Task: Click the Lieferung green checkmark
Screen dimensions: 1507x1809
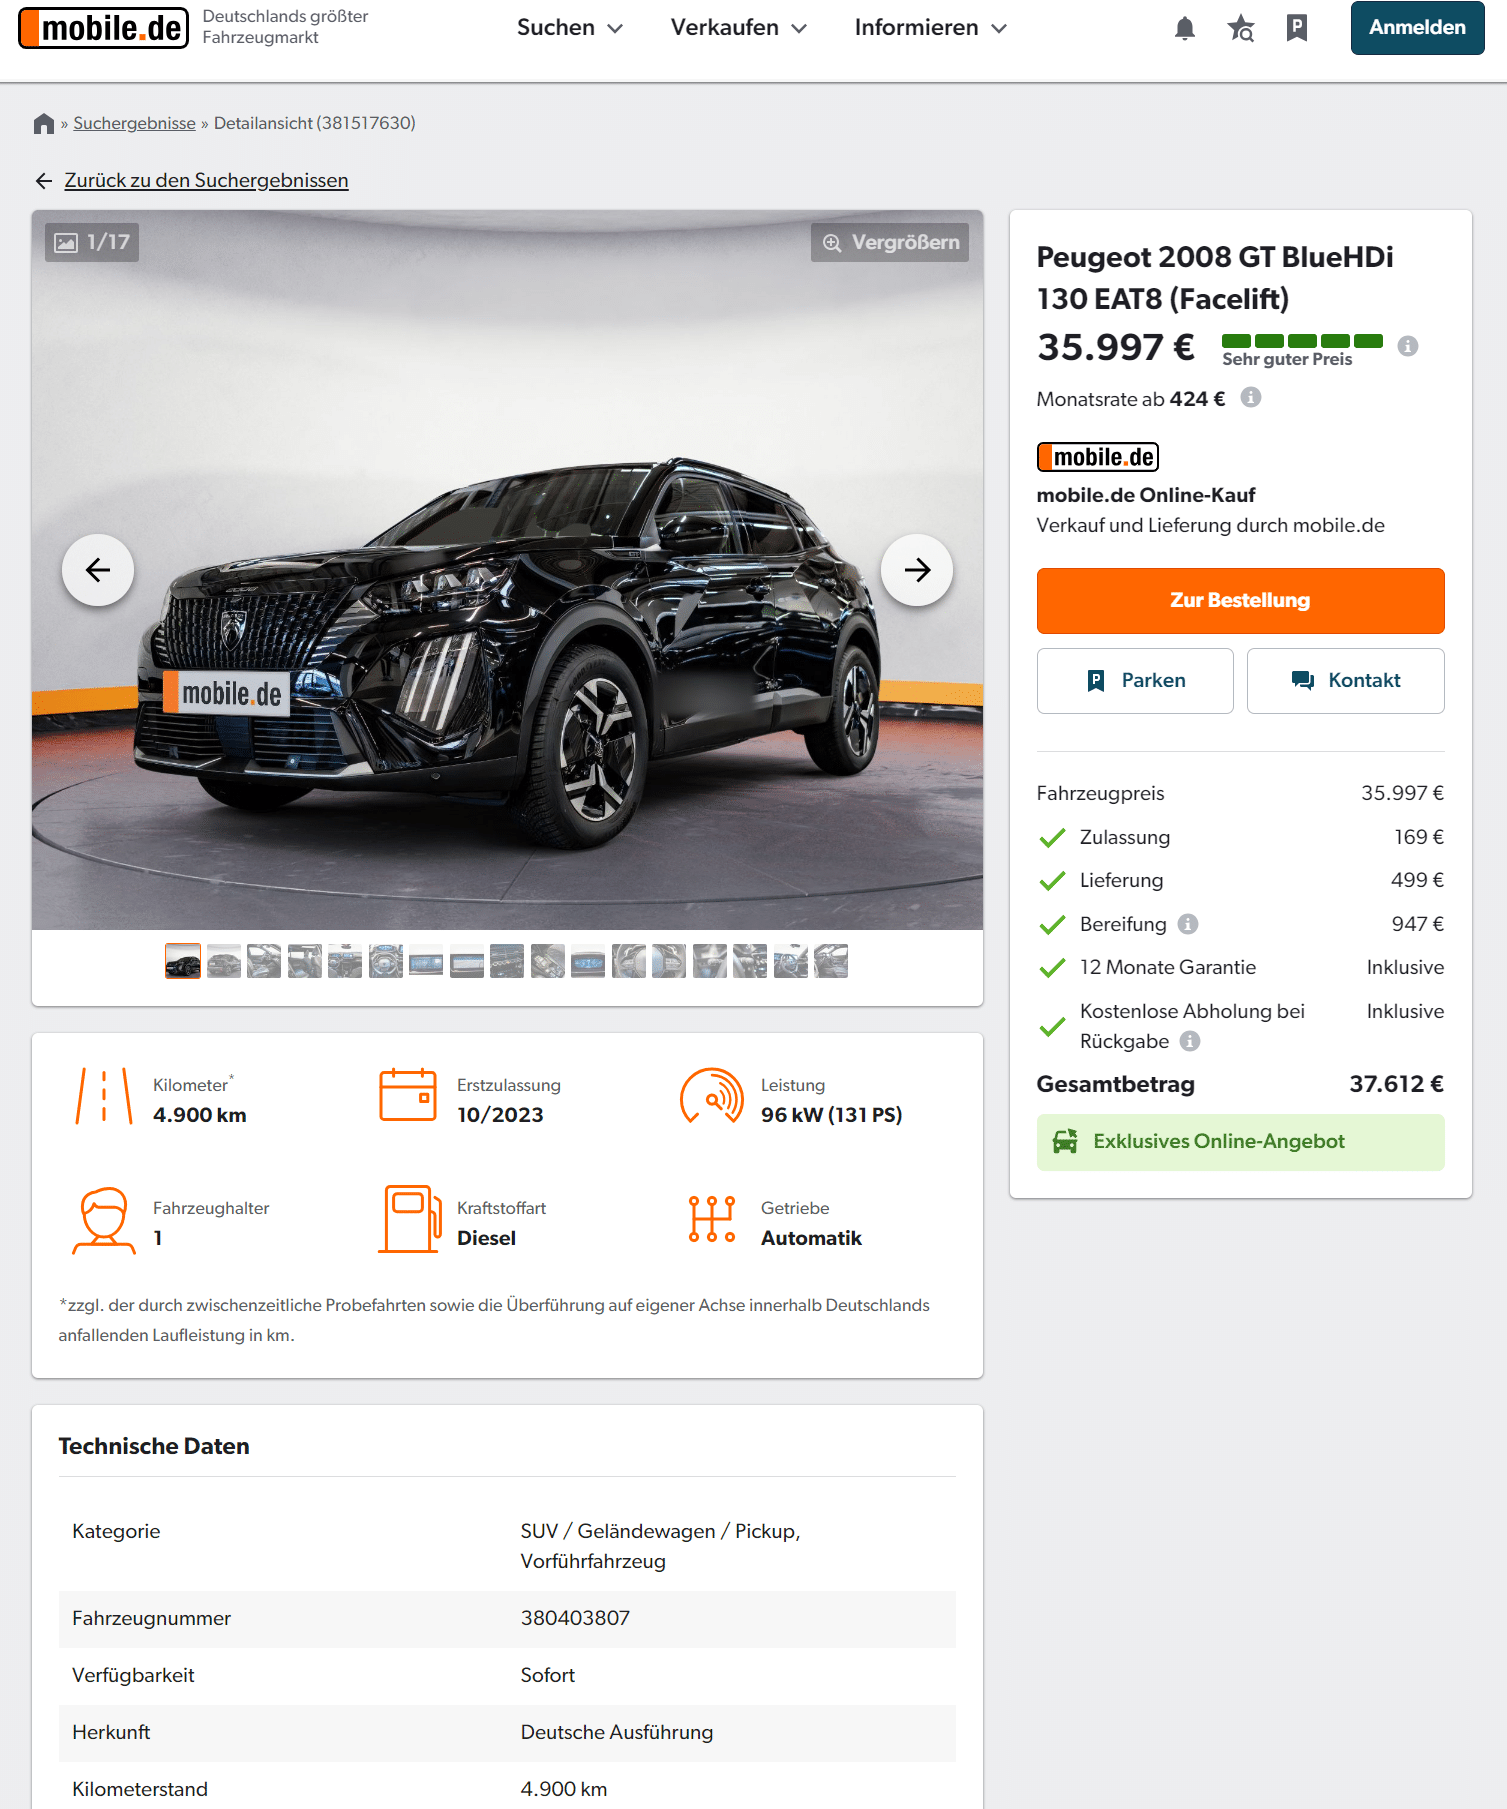Action: click(x=1052, y=881)
